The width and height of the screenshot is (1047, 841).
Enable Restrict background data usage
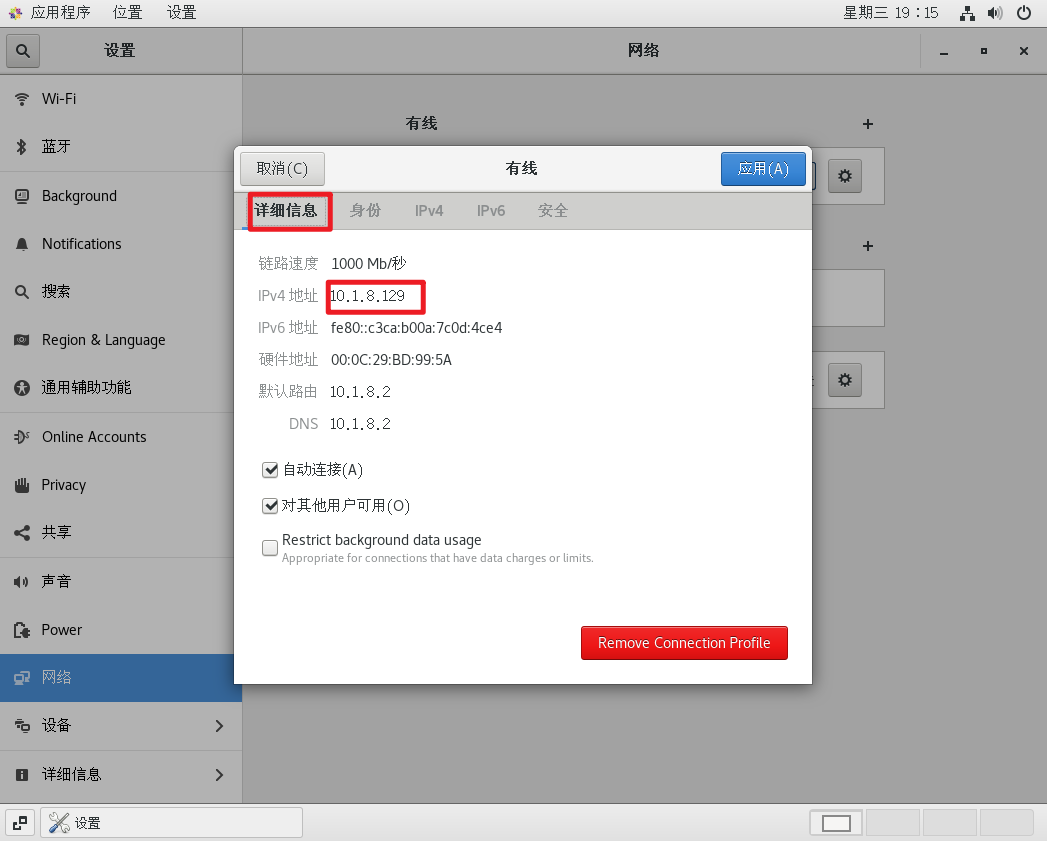[x=270, y=548]
